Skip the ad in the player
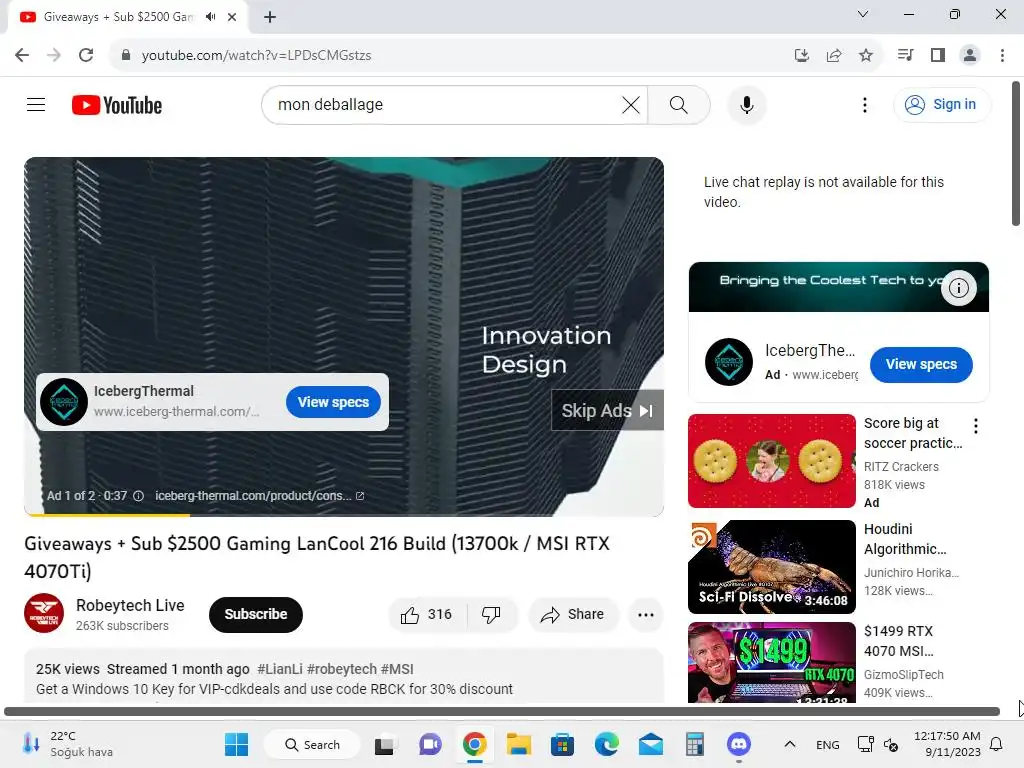Image resolution: width=1024 pixels, height=768 pixels. tap(607, 410)
